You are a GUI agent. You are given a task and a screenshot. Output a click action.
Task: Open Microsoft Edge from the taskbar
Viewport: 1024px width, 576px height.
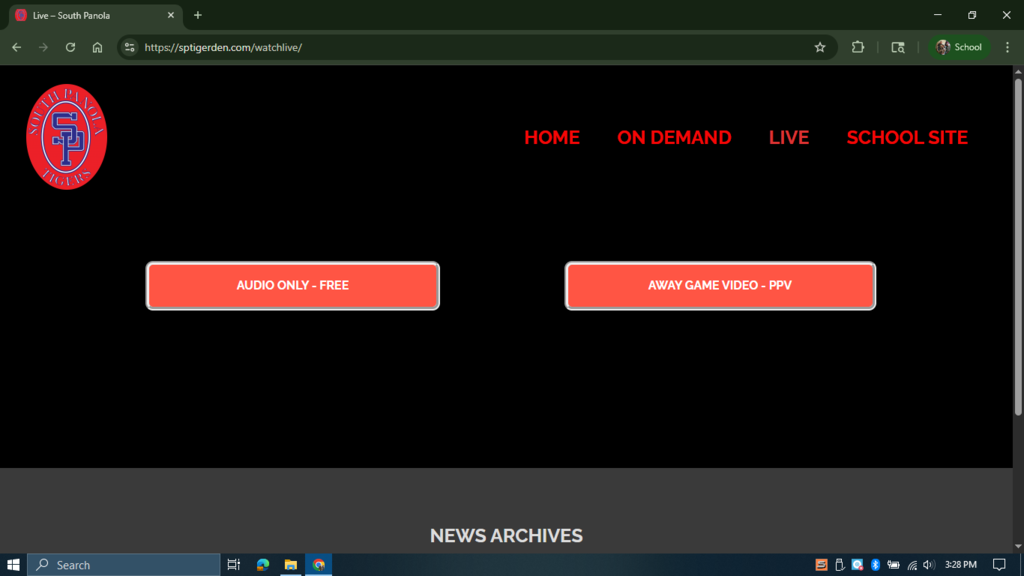click(x=263, y=565)
